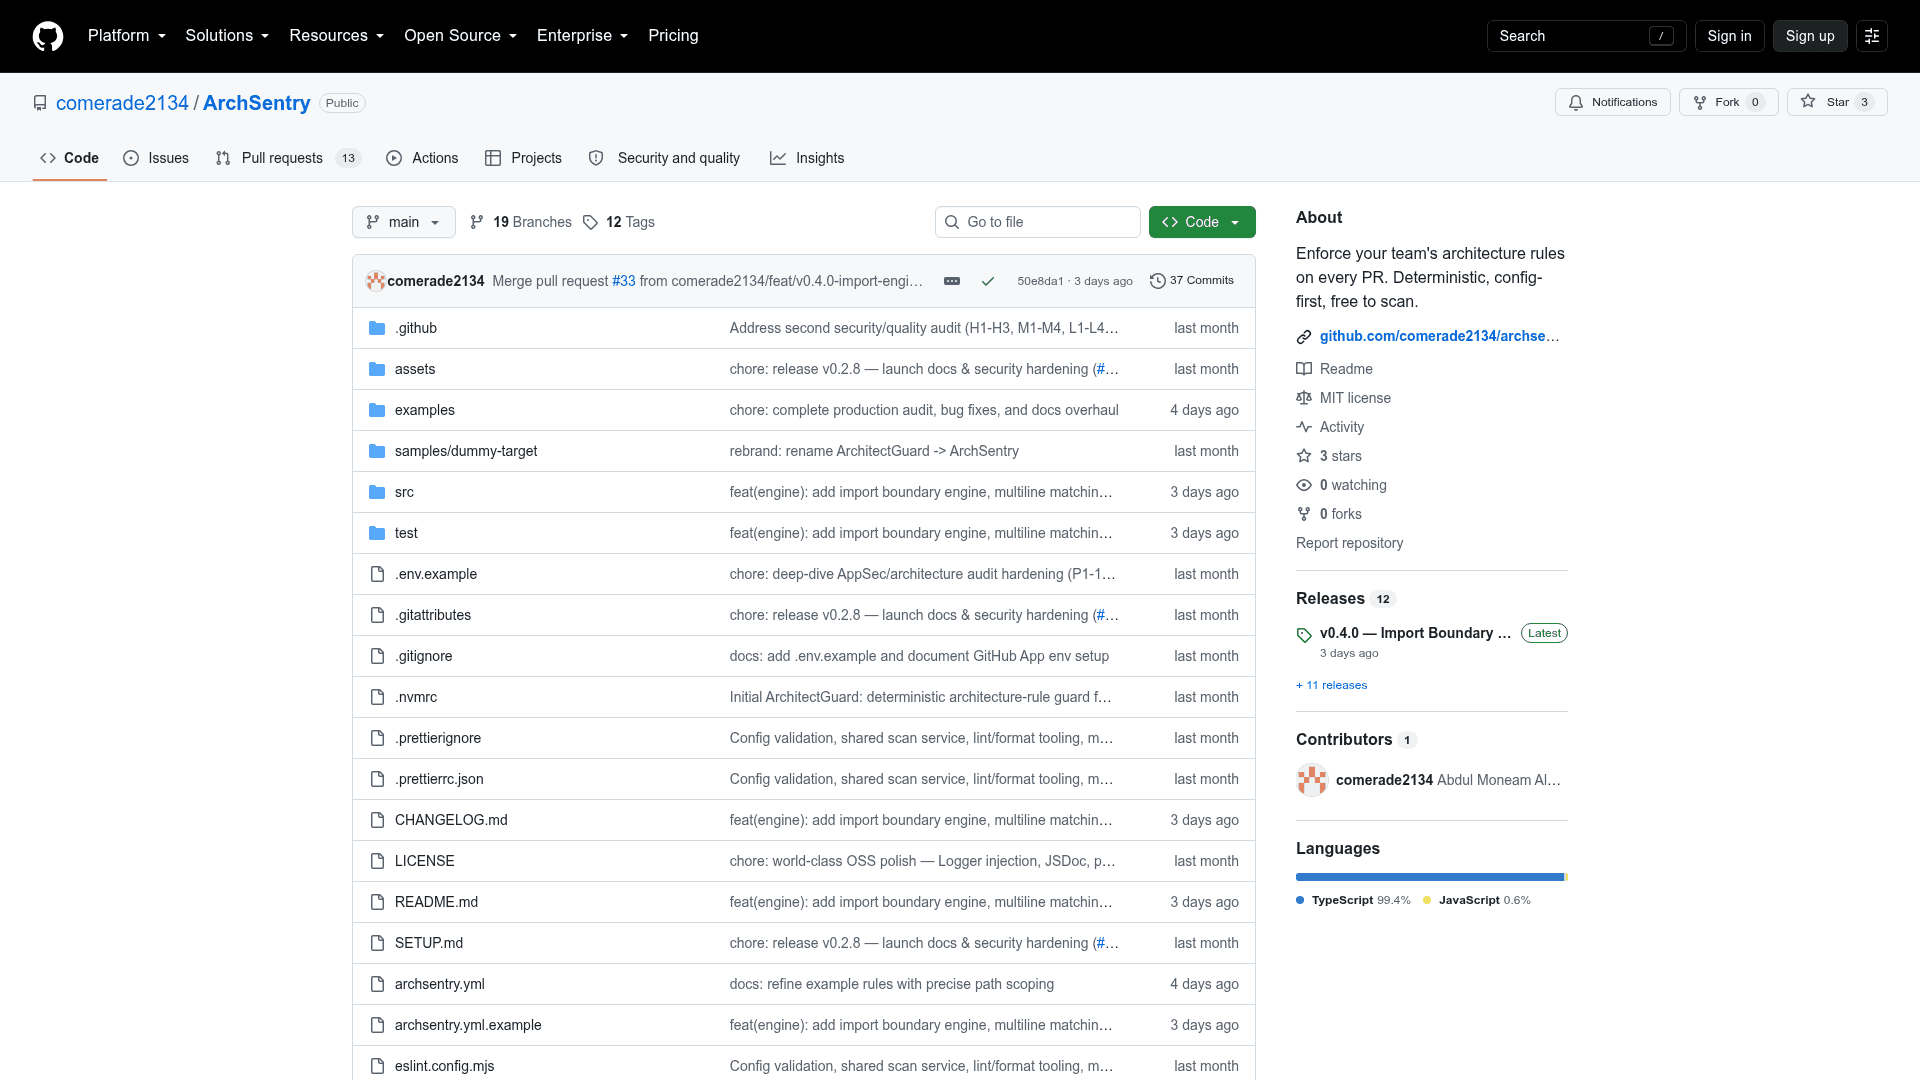1920x1080 pixels.
Task: Click the Sign up button
Action: (1810, 36)
